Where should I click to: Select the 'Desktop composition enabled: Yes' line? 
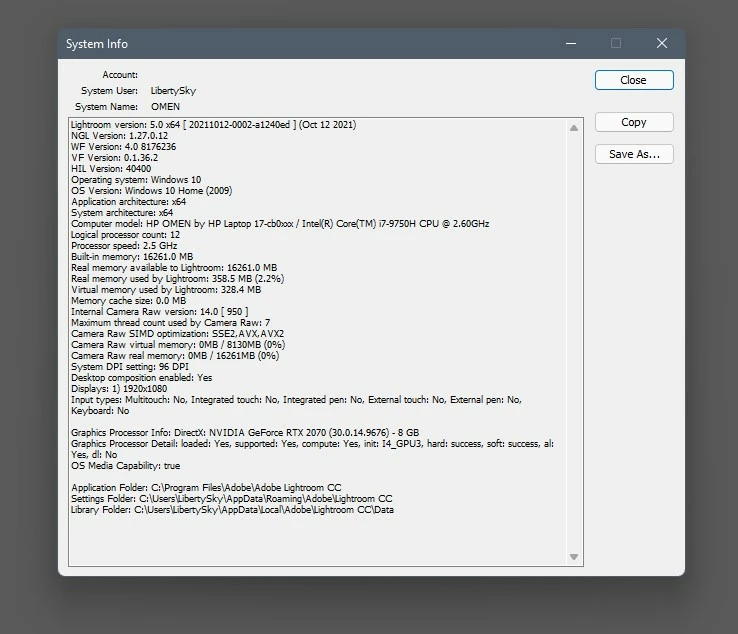tap(142, 377)
